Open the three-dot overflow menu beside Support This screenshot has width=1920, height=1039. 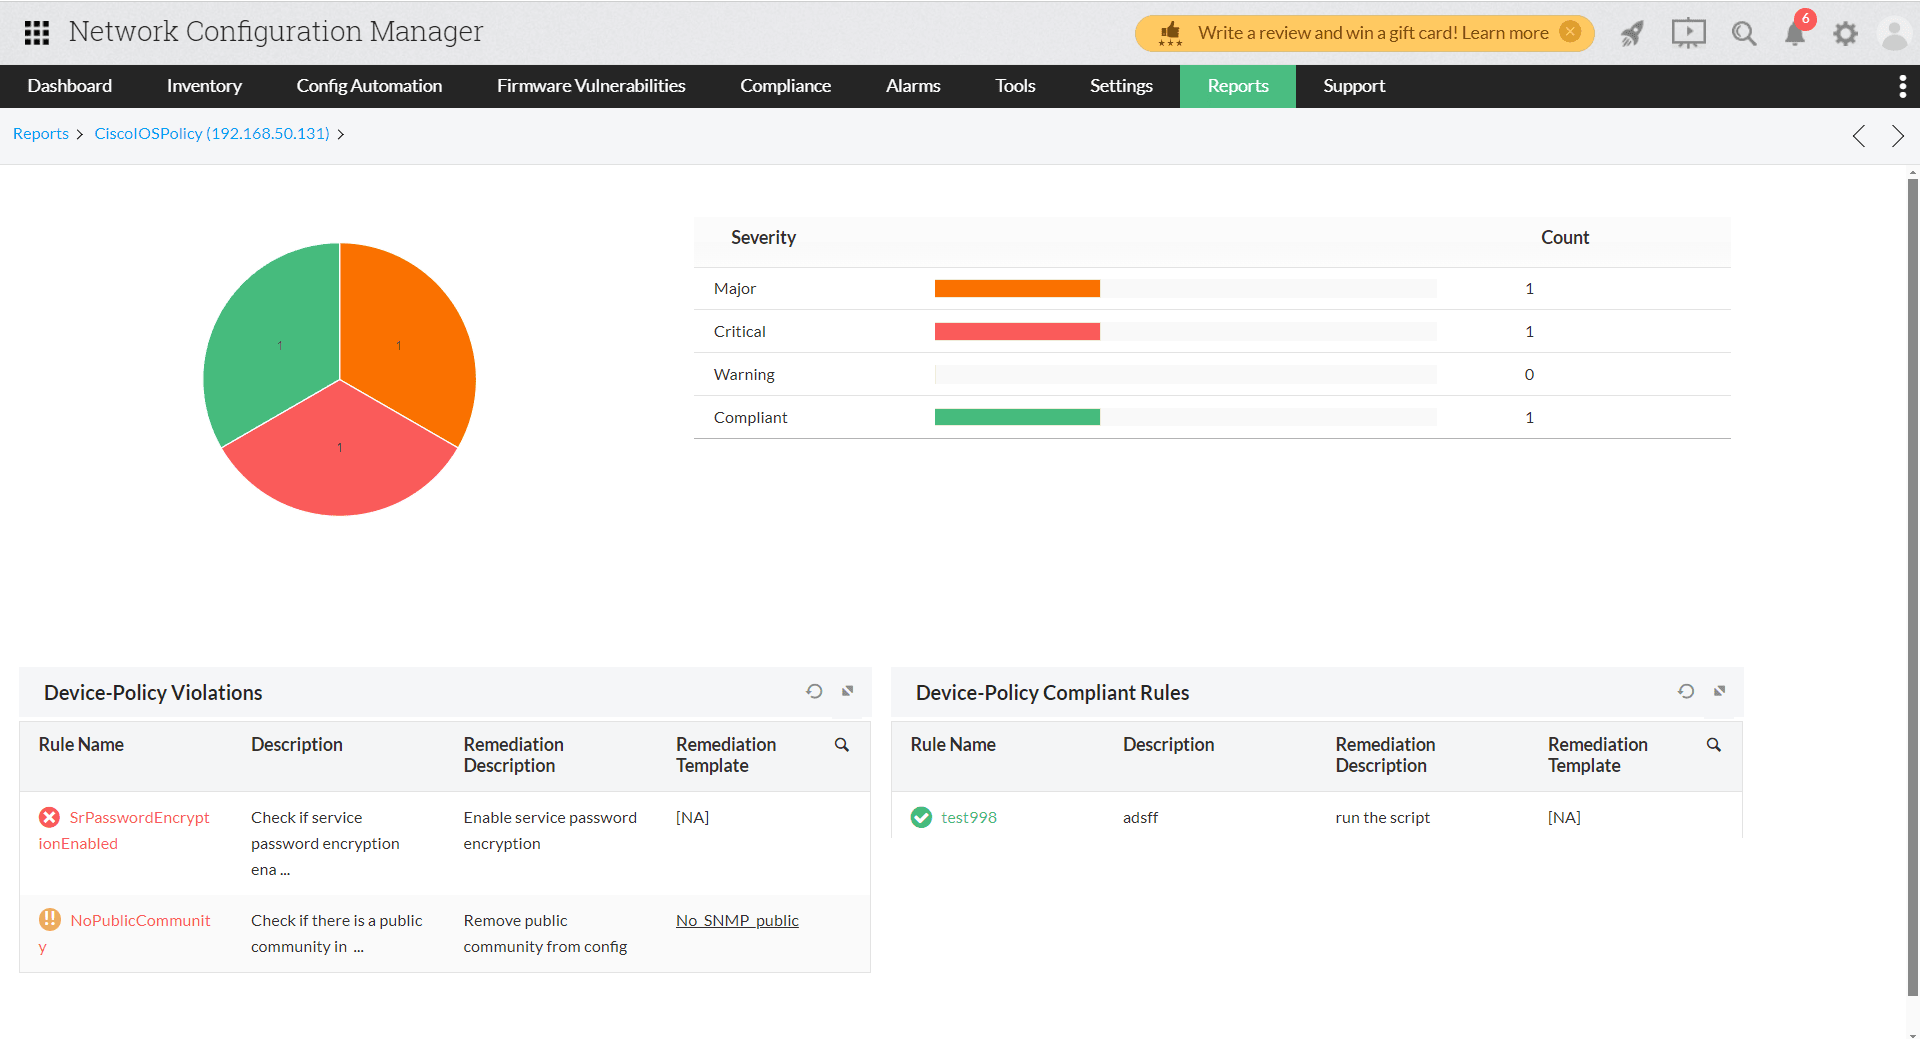(x=1902, y=86)
